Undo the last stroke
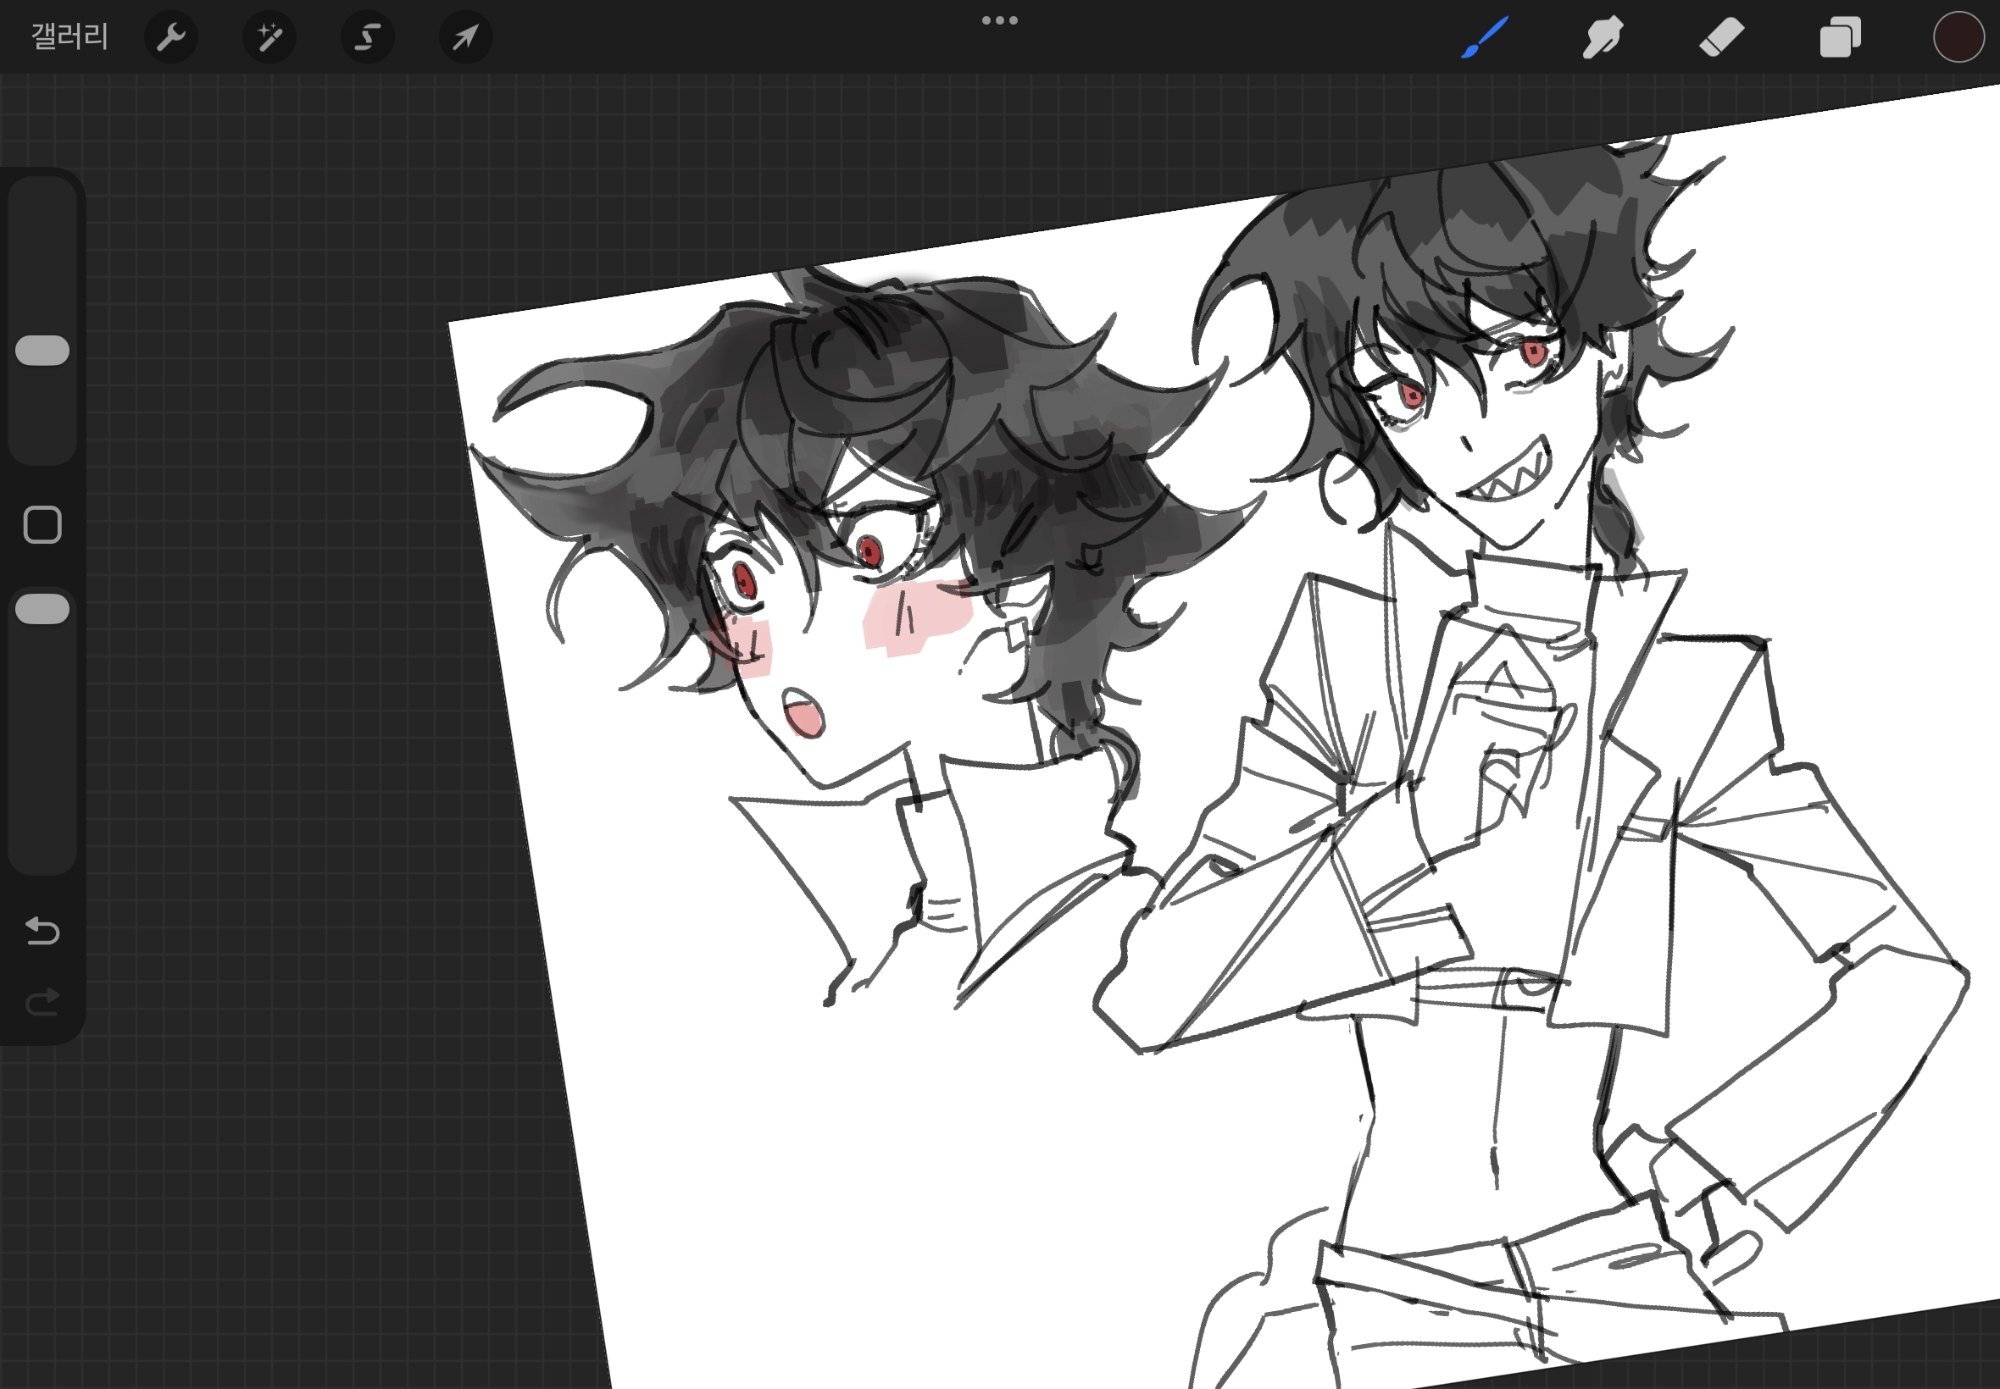 [43, 931]
